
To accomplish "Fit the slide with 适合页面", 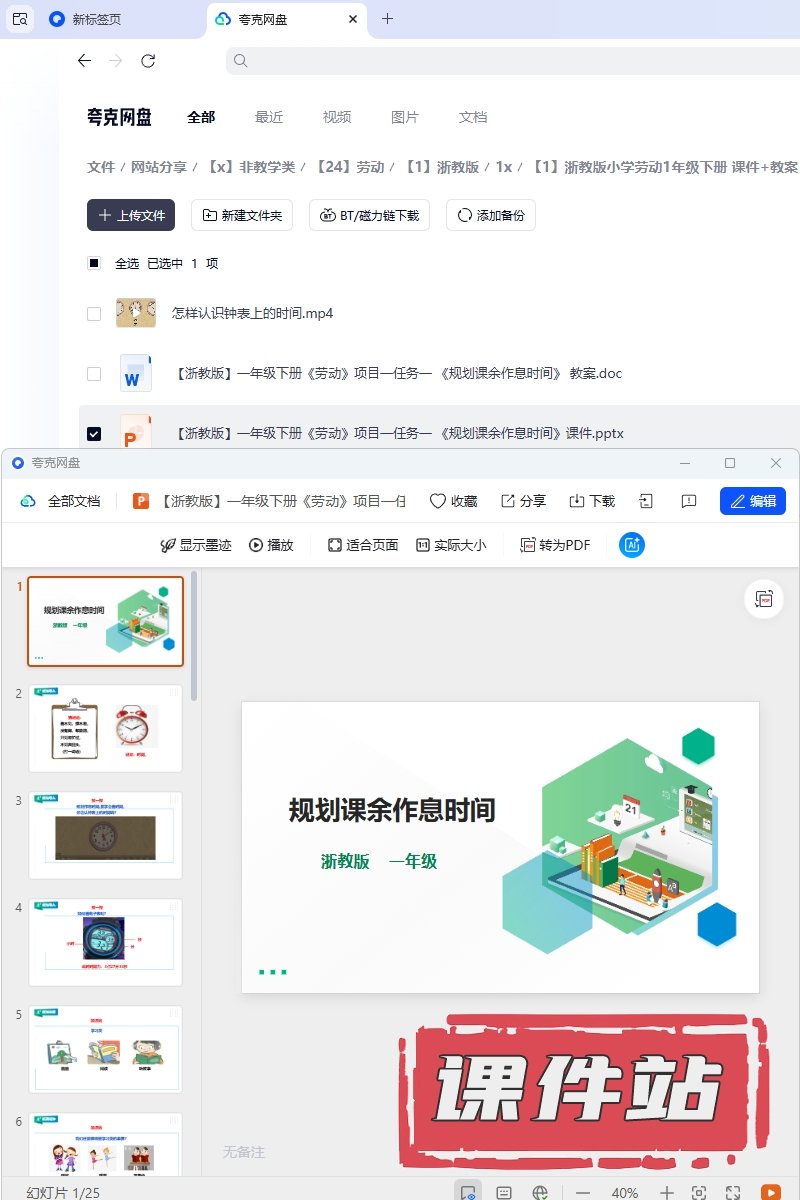I will click(363, 545).
